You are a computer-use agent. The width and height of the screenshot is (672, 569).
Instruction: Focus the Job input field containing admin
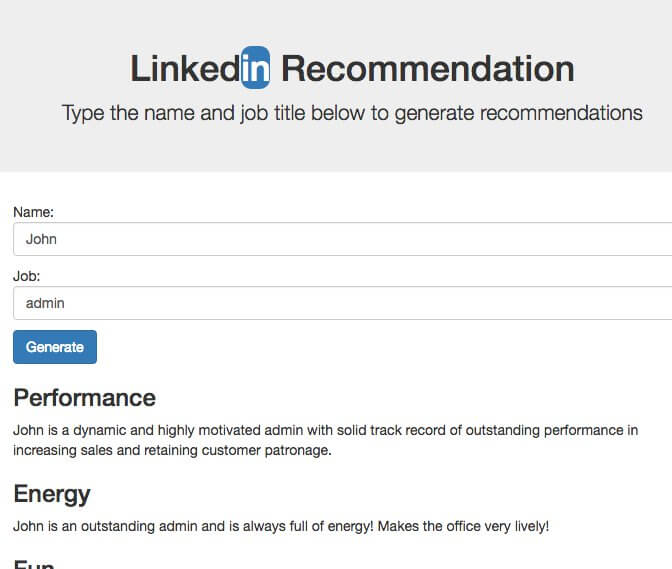pyautogui.click(x=342, y=303)
